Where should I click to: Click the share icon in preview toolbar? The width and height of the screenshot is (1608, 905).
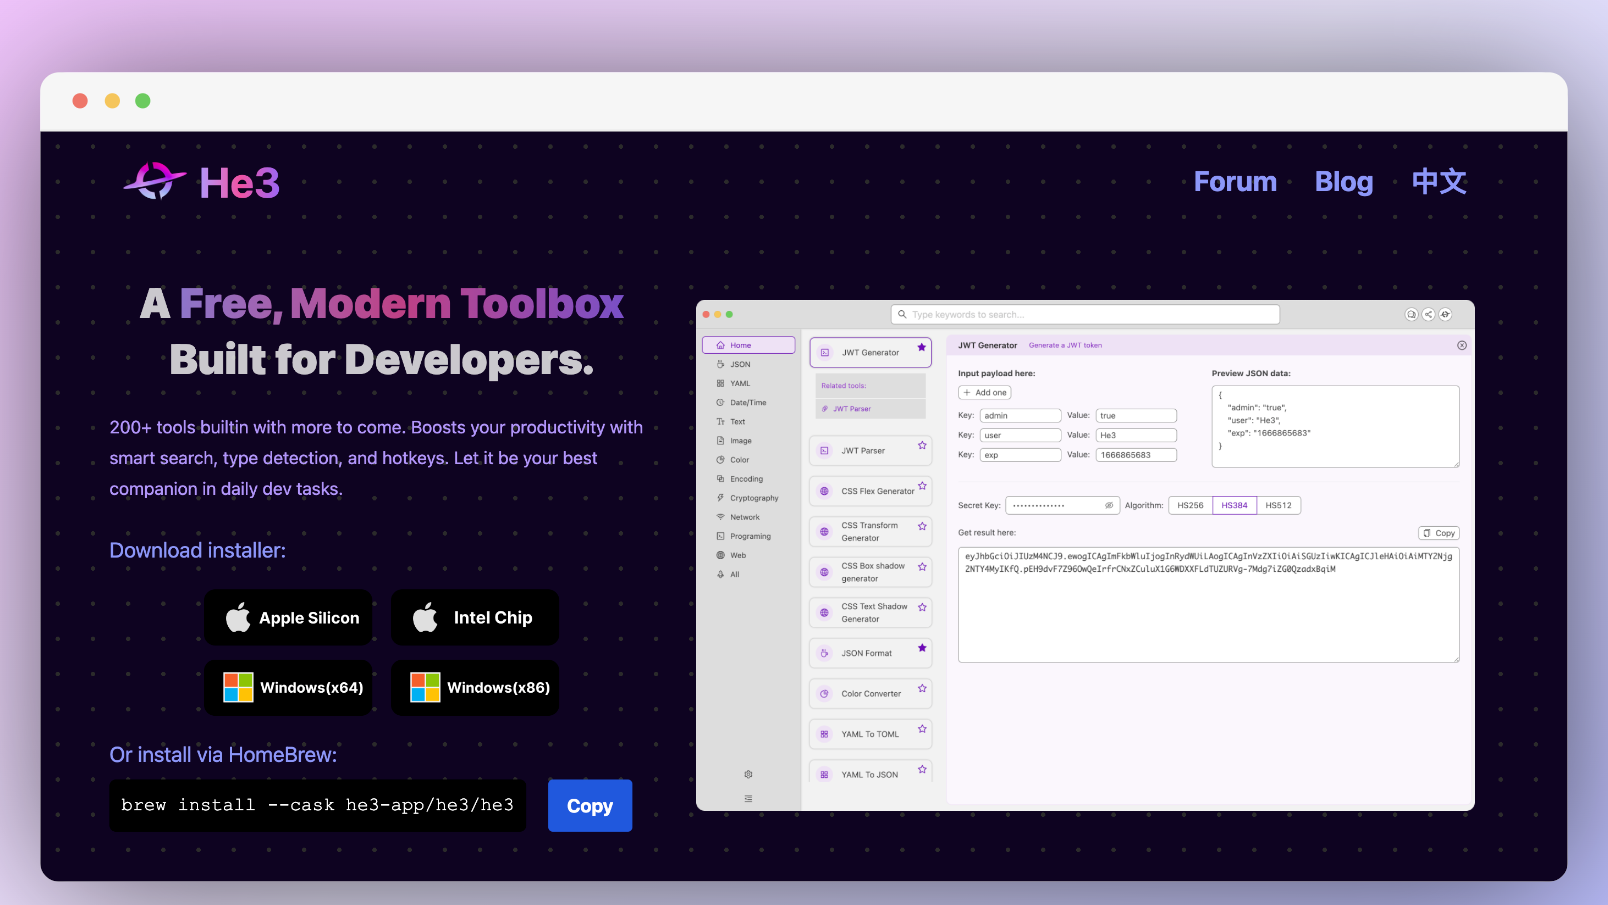click(1428, 314)
